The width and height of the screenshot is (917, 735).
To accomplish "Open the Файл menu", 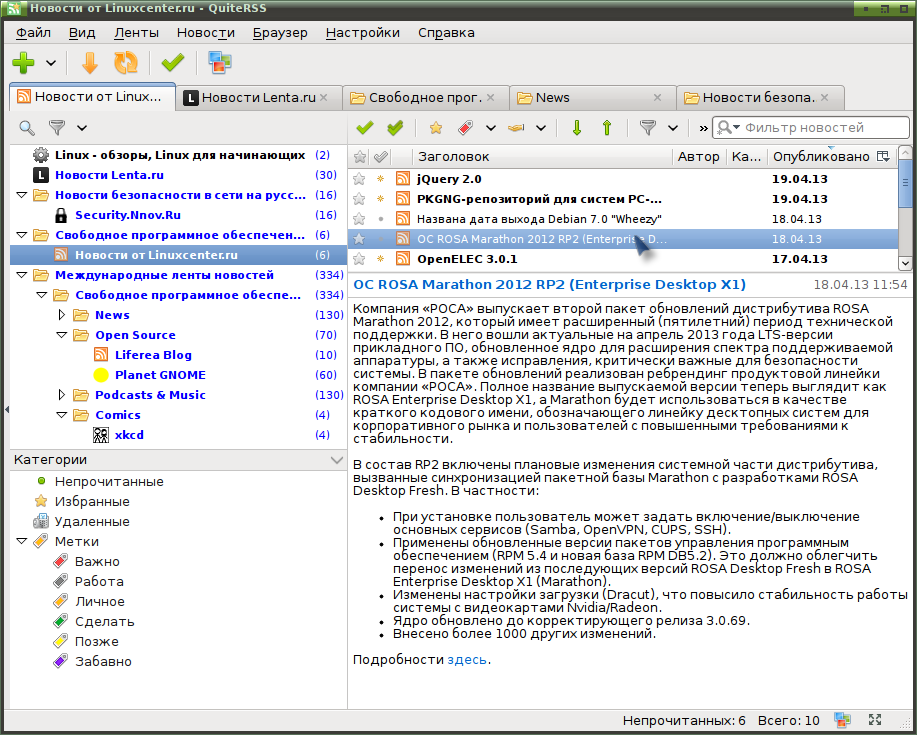I will [33, 33].
